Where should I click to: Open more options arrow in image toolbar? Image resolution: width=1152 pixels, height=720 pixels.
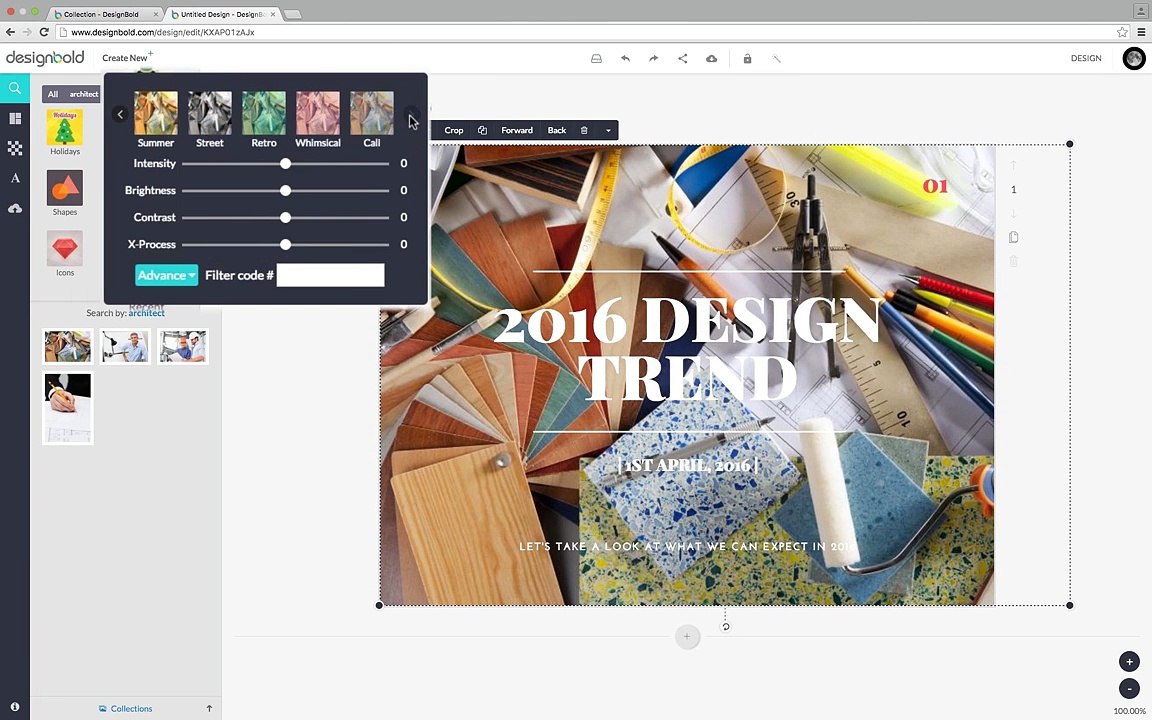[608, 131]
